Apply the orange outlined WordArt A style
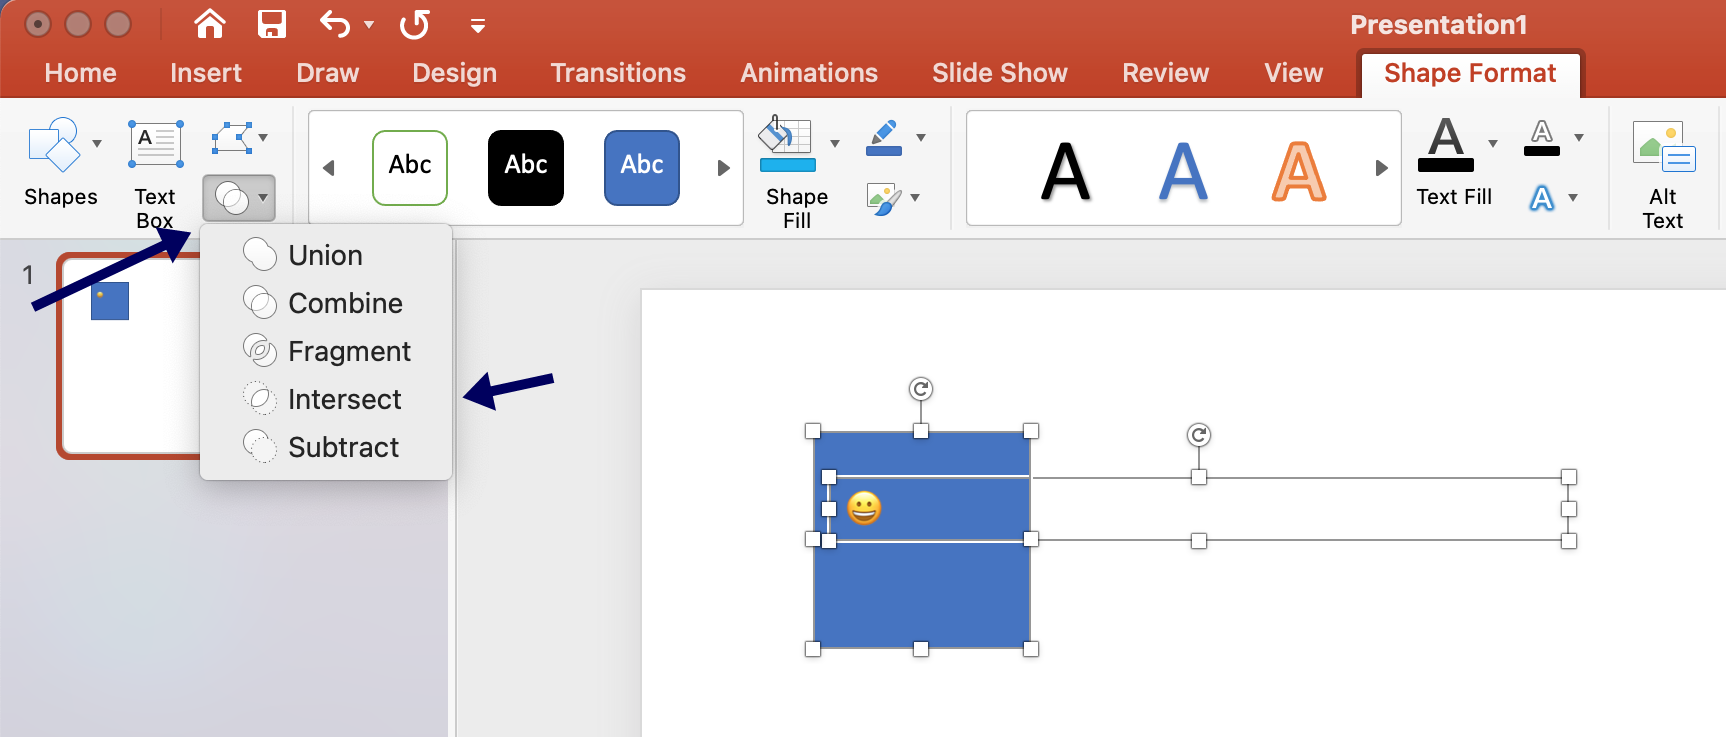The width and height of the screenshot is (1726, 737). click(1299, 171)
